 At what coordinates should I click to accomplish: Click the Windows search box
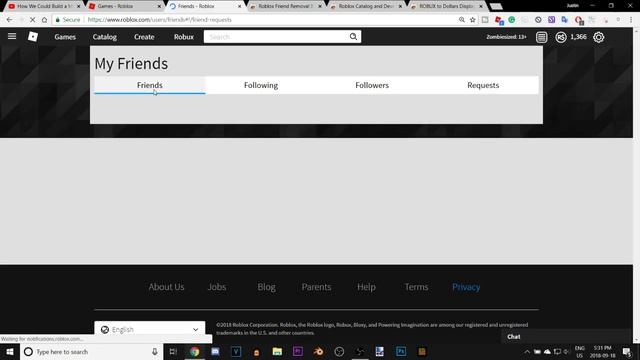point(91,351)
